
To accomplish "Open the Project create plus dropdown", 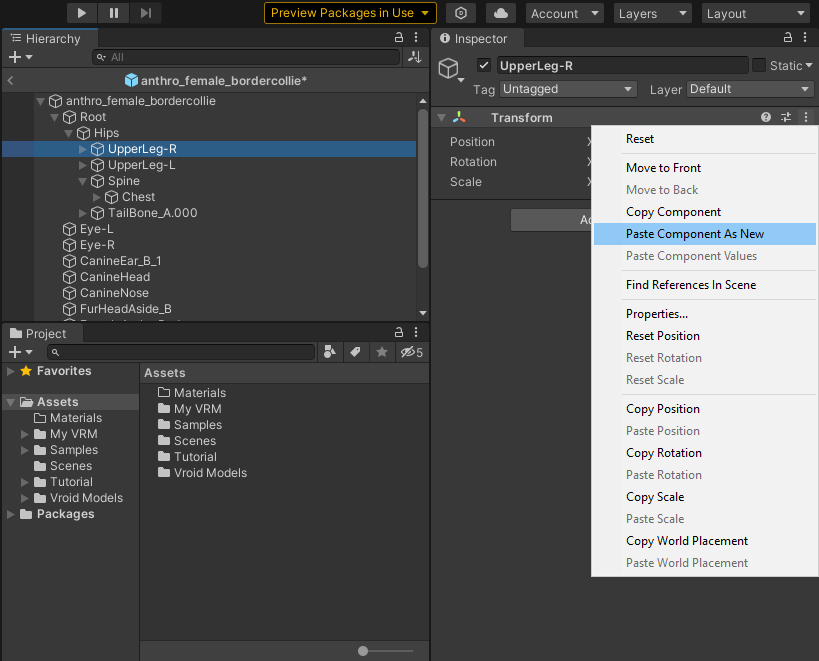I will click(20, 352).
